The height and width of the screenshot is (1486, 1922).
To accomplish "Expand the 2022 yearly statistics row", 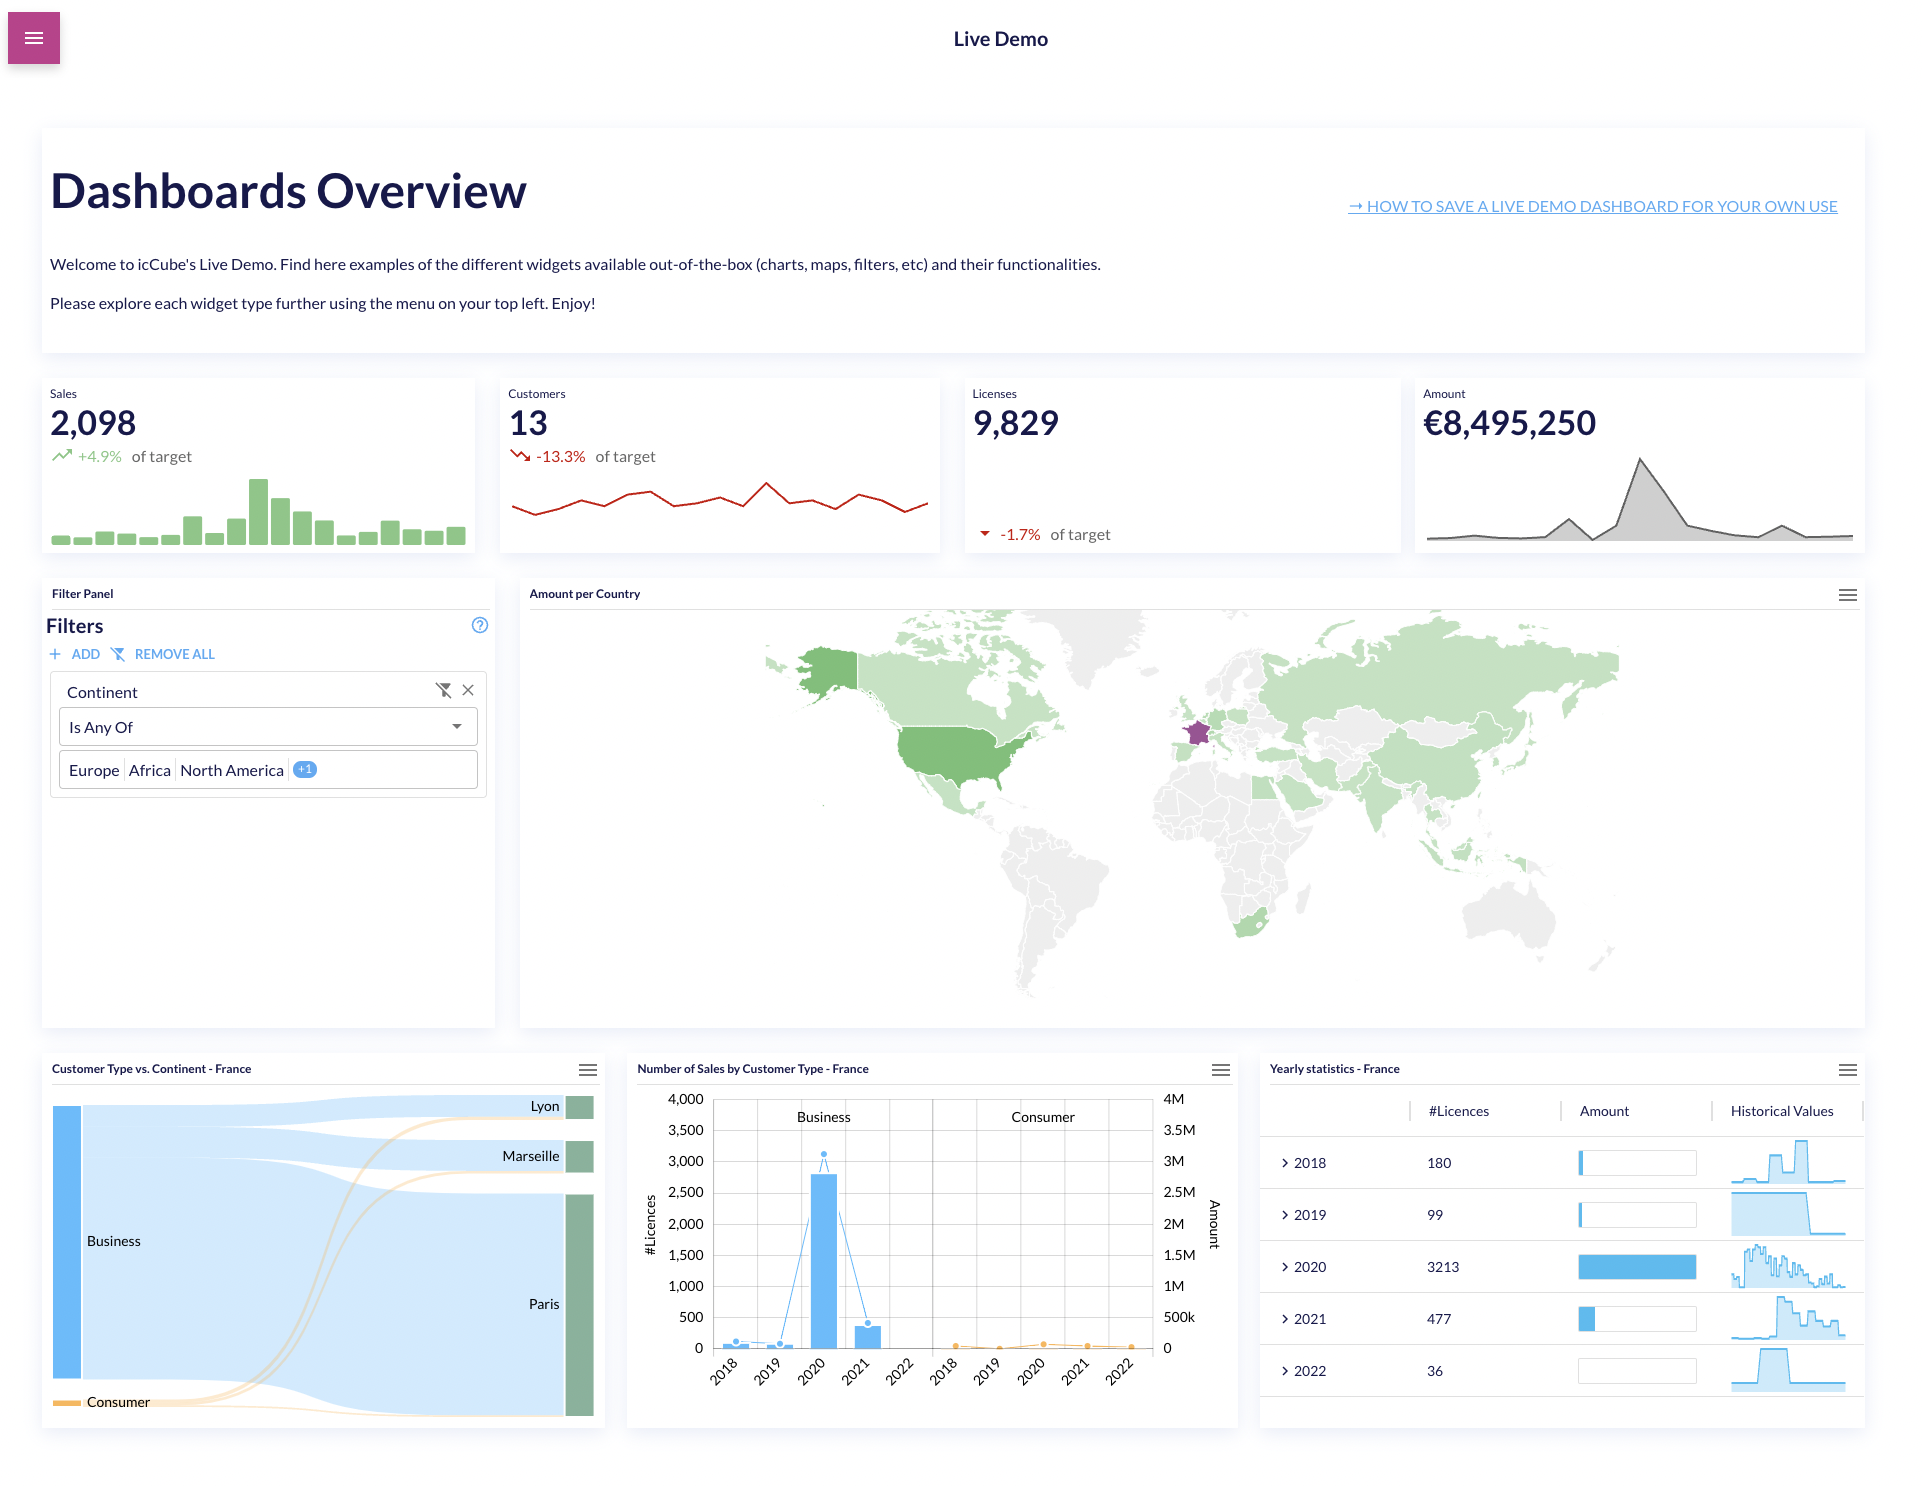I will click(1285, 1371).
